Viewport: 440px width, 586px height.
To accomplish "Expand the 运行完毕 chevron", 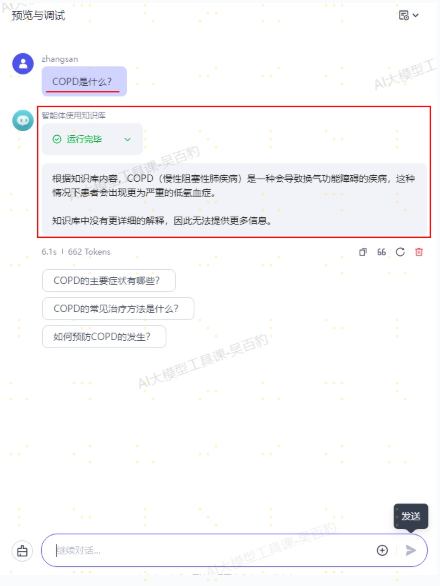I will click(x=127, y=139).
